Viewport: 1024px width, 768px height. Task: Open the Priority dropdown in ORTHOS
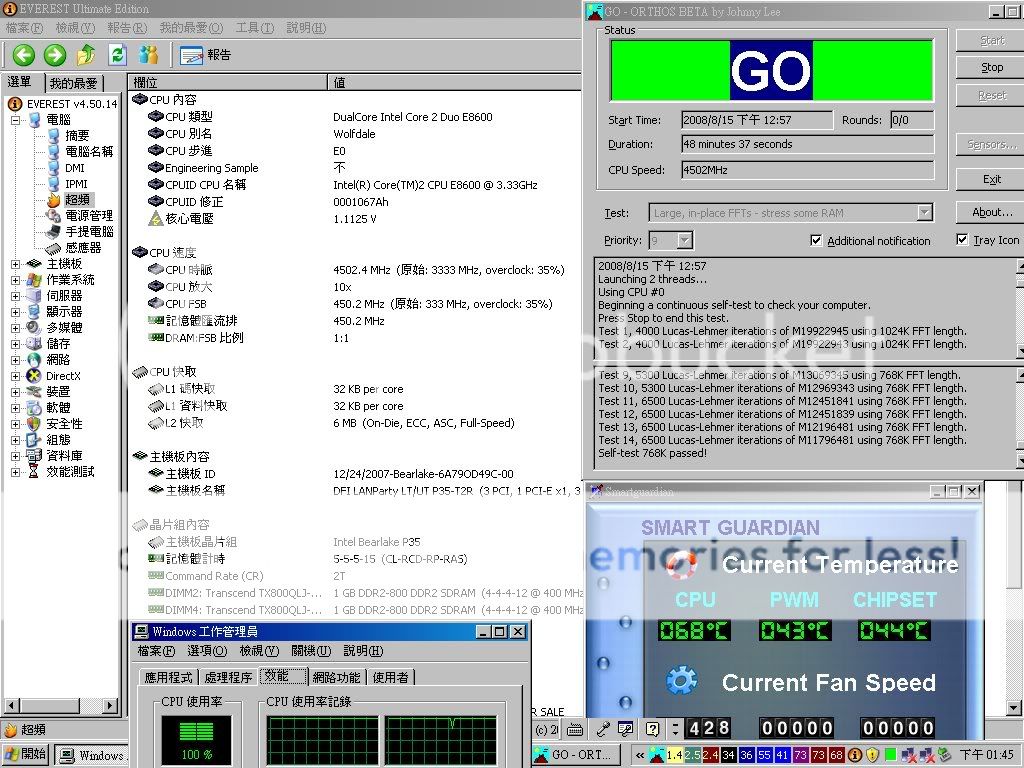tap(684, 240)
